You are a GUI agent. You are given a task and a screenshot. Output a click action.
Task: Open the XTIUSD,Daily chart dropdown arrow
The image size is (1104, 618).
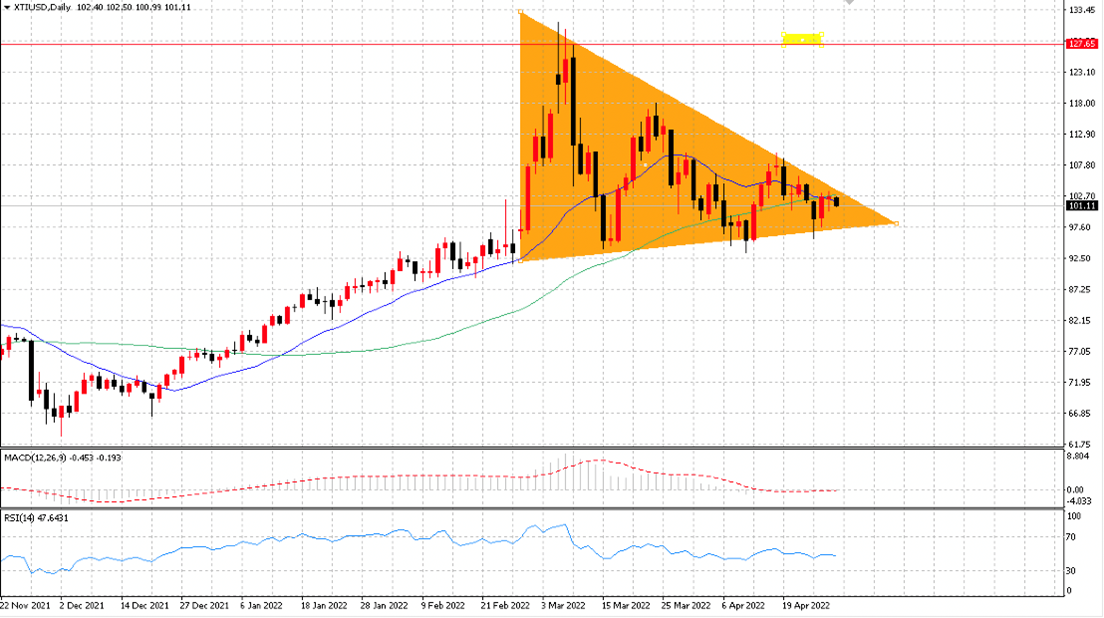(7, 7)
